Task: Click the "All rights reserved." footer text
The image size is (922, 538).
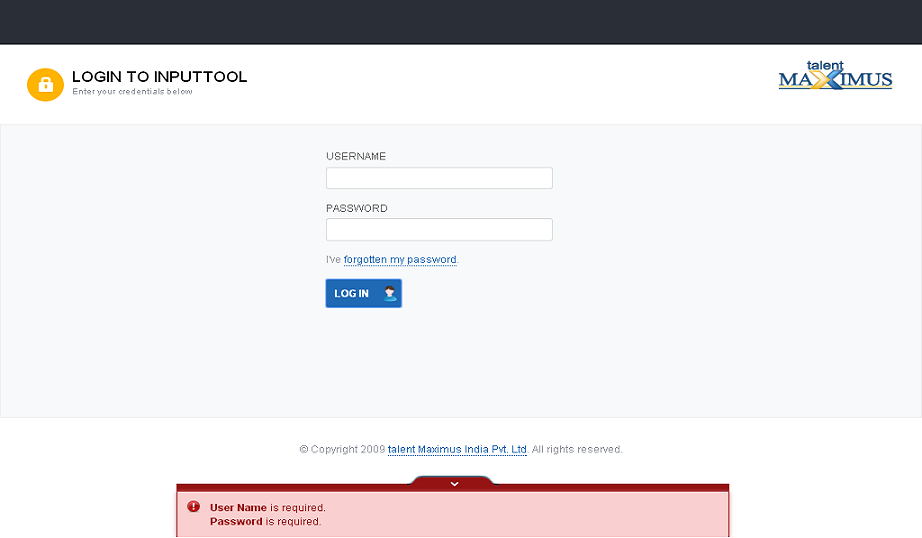Action: (577, 450)
